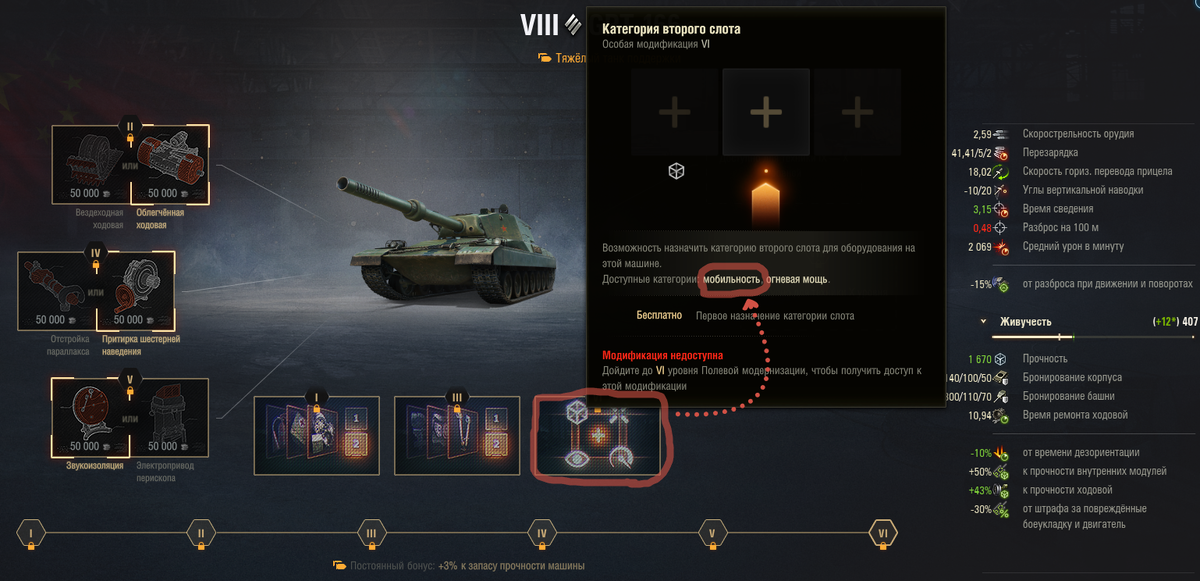Select Вездеходная ходовая modification
The image size is (1200, 581).
pos(91,165)
